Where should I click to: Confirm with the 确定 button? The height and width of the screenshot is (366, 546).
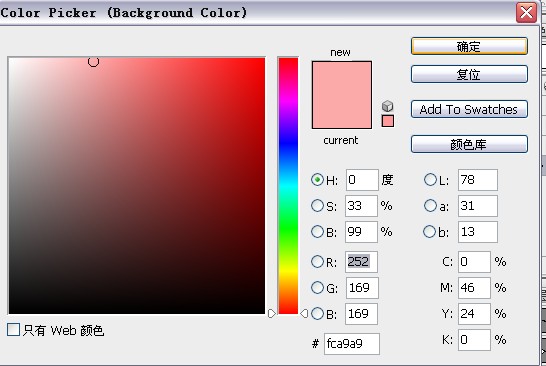pyautogui.click(x=469, y=46)
